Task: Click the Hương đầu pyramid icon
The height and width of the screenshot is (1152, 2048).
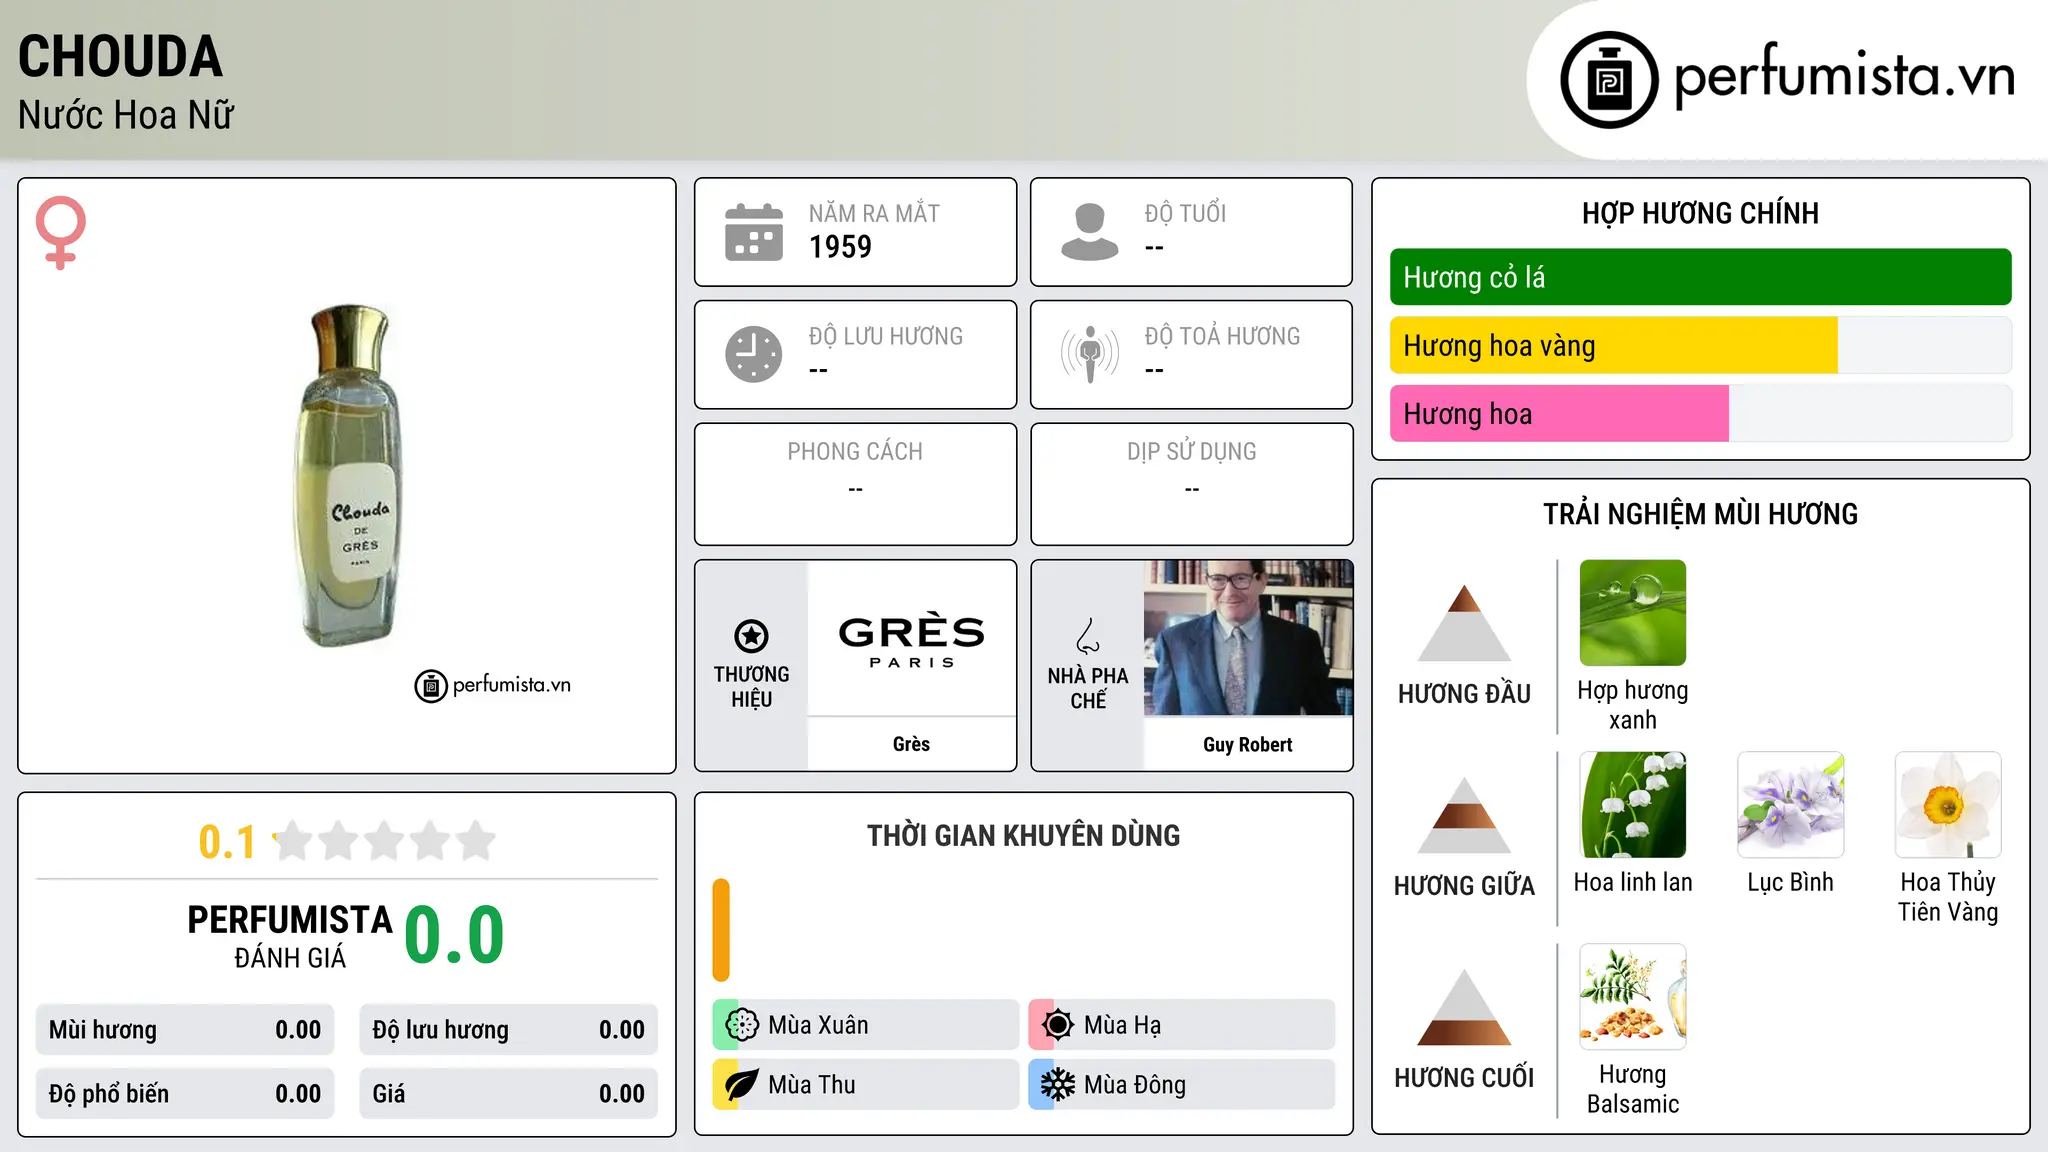Action: coord(1464,623)
